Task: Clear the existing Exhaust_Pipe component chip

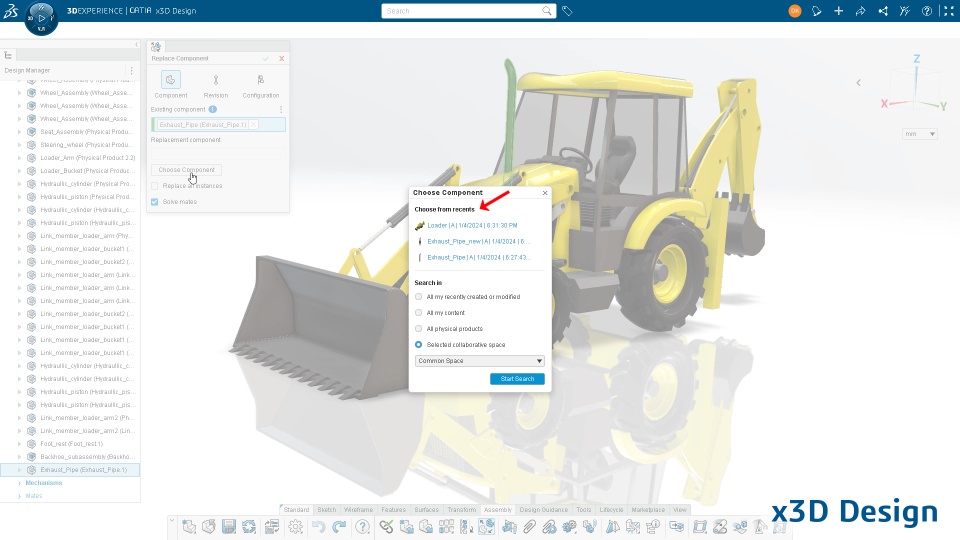Action: [x=253, y=125]
